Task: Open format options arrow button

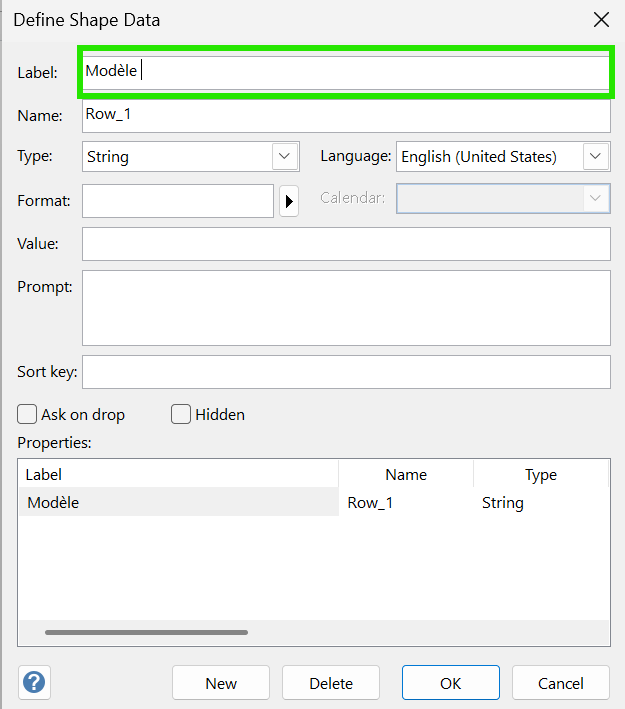Action: 289,201
